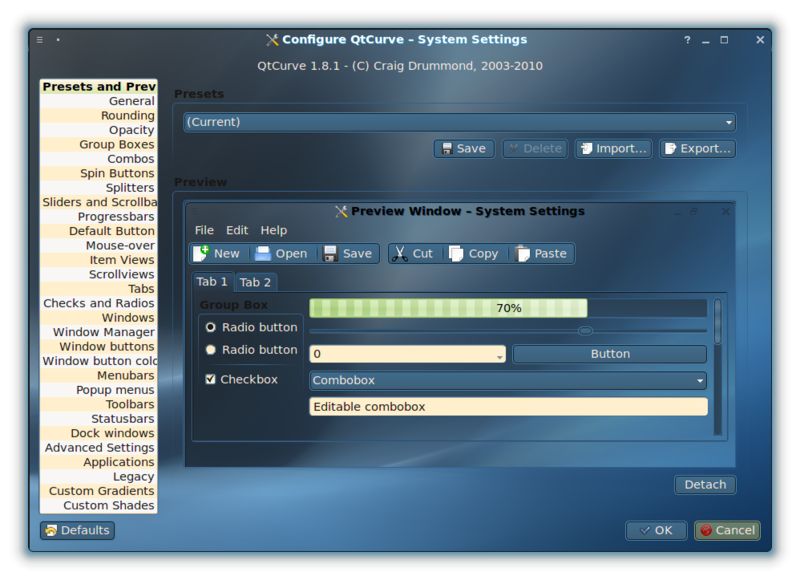Click the Copy pages icon
Screen dimensions: 800x580
(456, 254)
